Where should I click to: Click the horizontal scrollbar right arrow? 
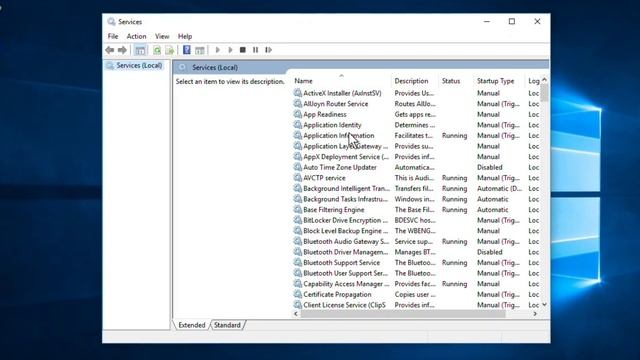535,313
